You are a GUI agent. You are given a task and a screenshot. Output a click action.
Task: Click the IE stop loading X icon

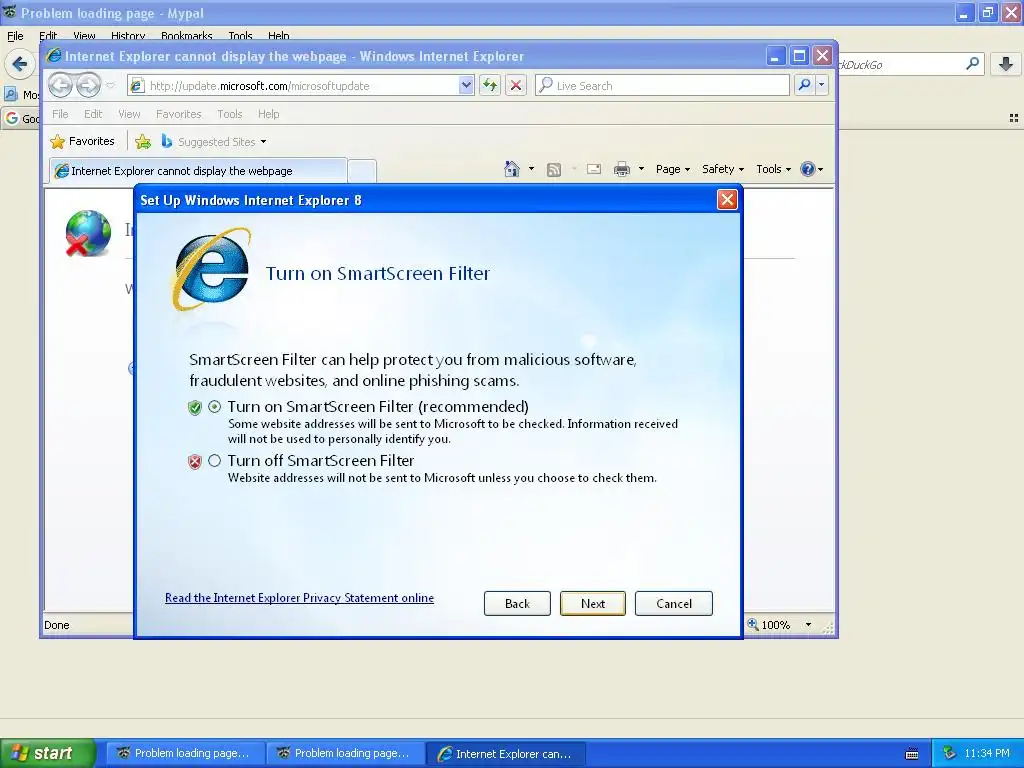(x=516, y=85)
